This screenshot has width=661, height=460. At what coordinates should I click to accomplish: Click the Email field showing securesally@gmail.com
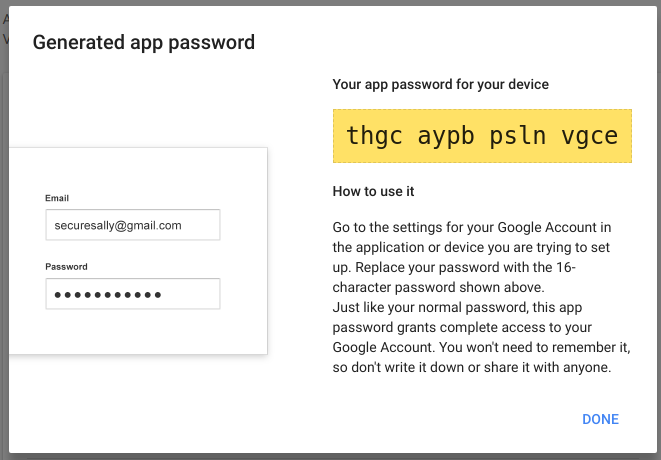point(132,225)
